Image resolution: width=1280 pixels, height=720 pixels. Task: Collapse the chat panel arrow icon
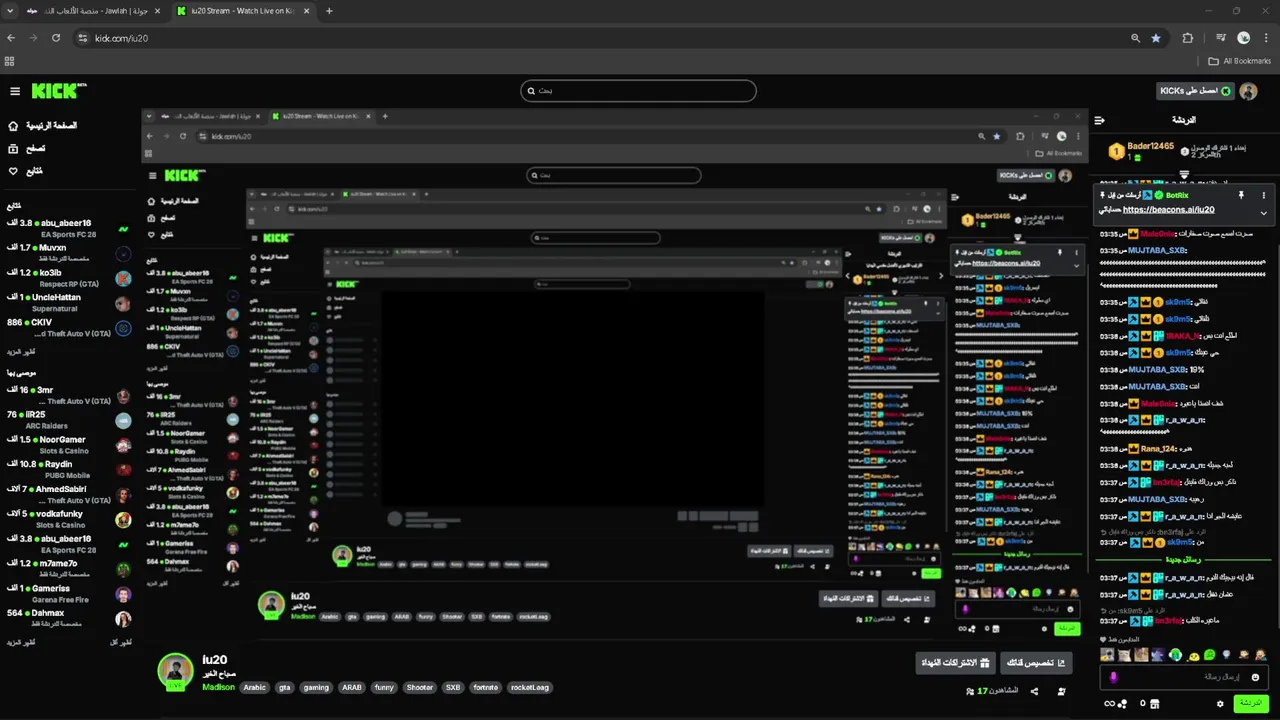tap(1099, 120)
